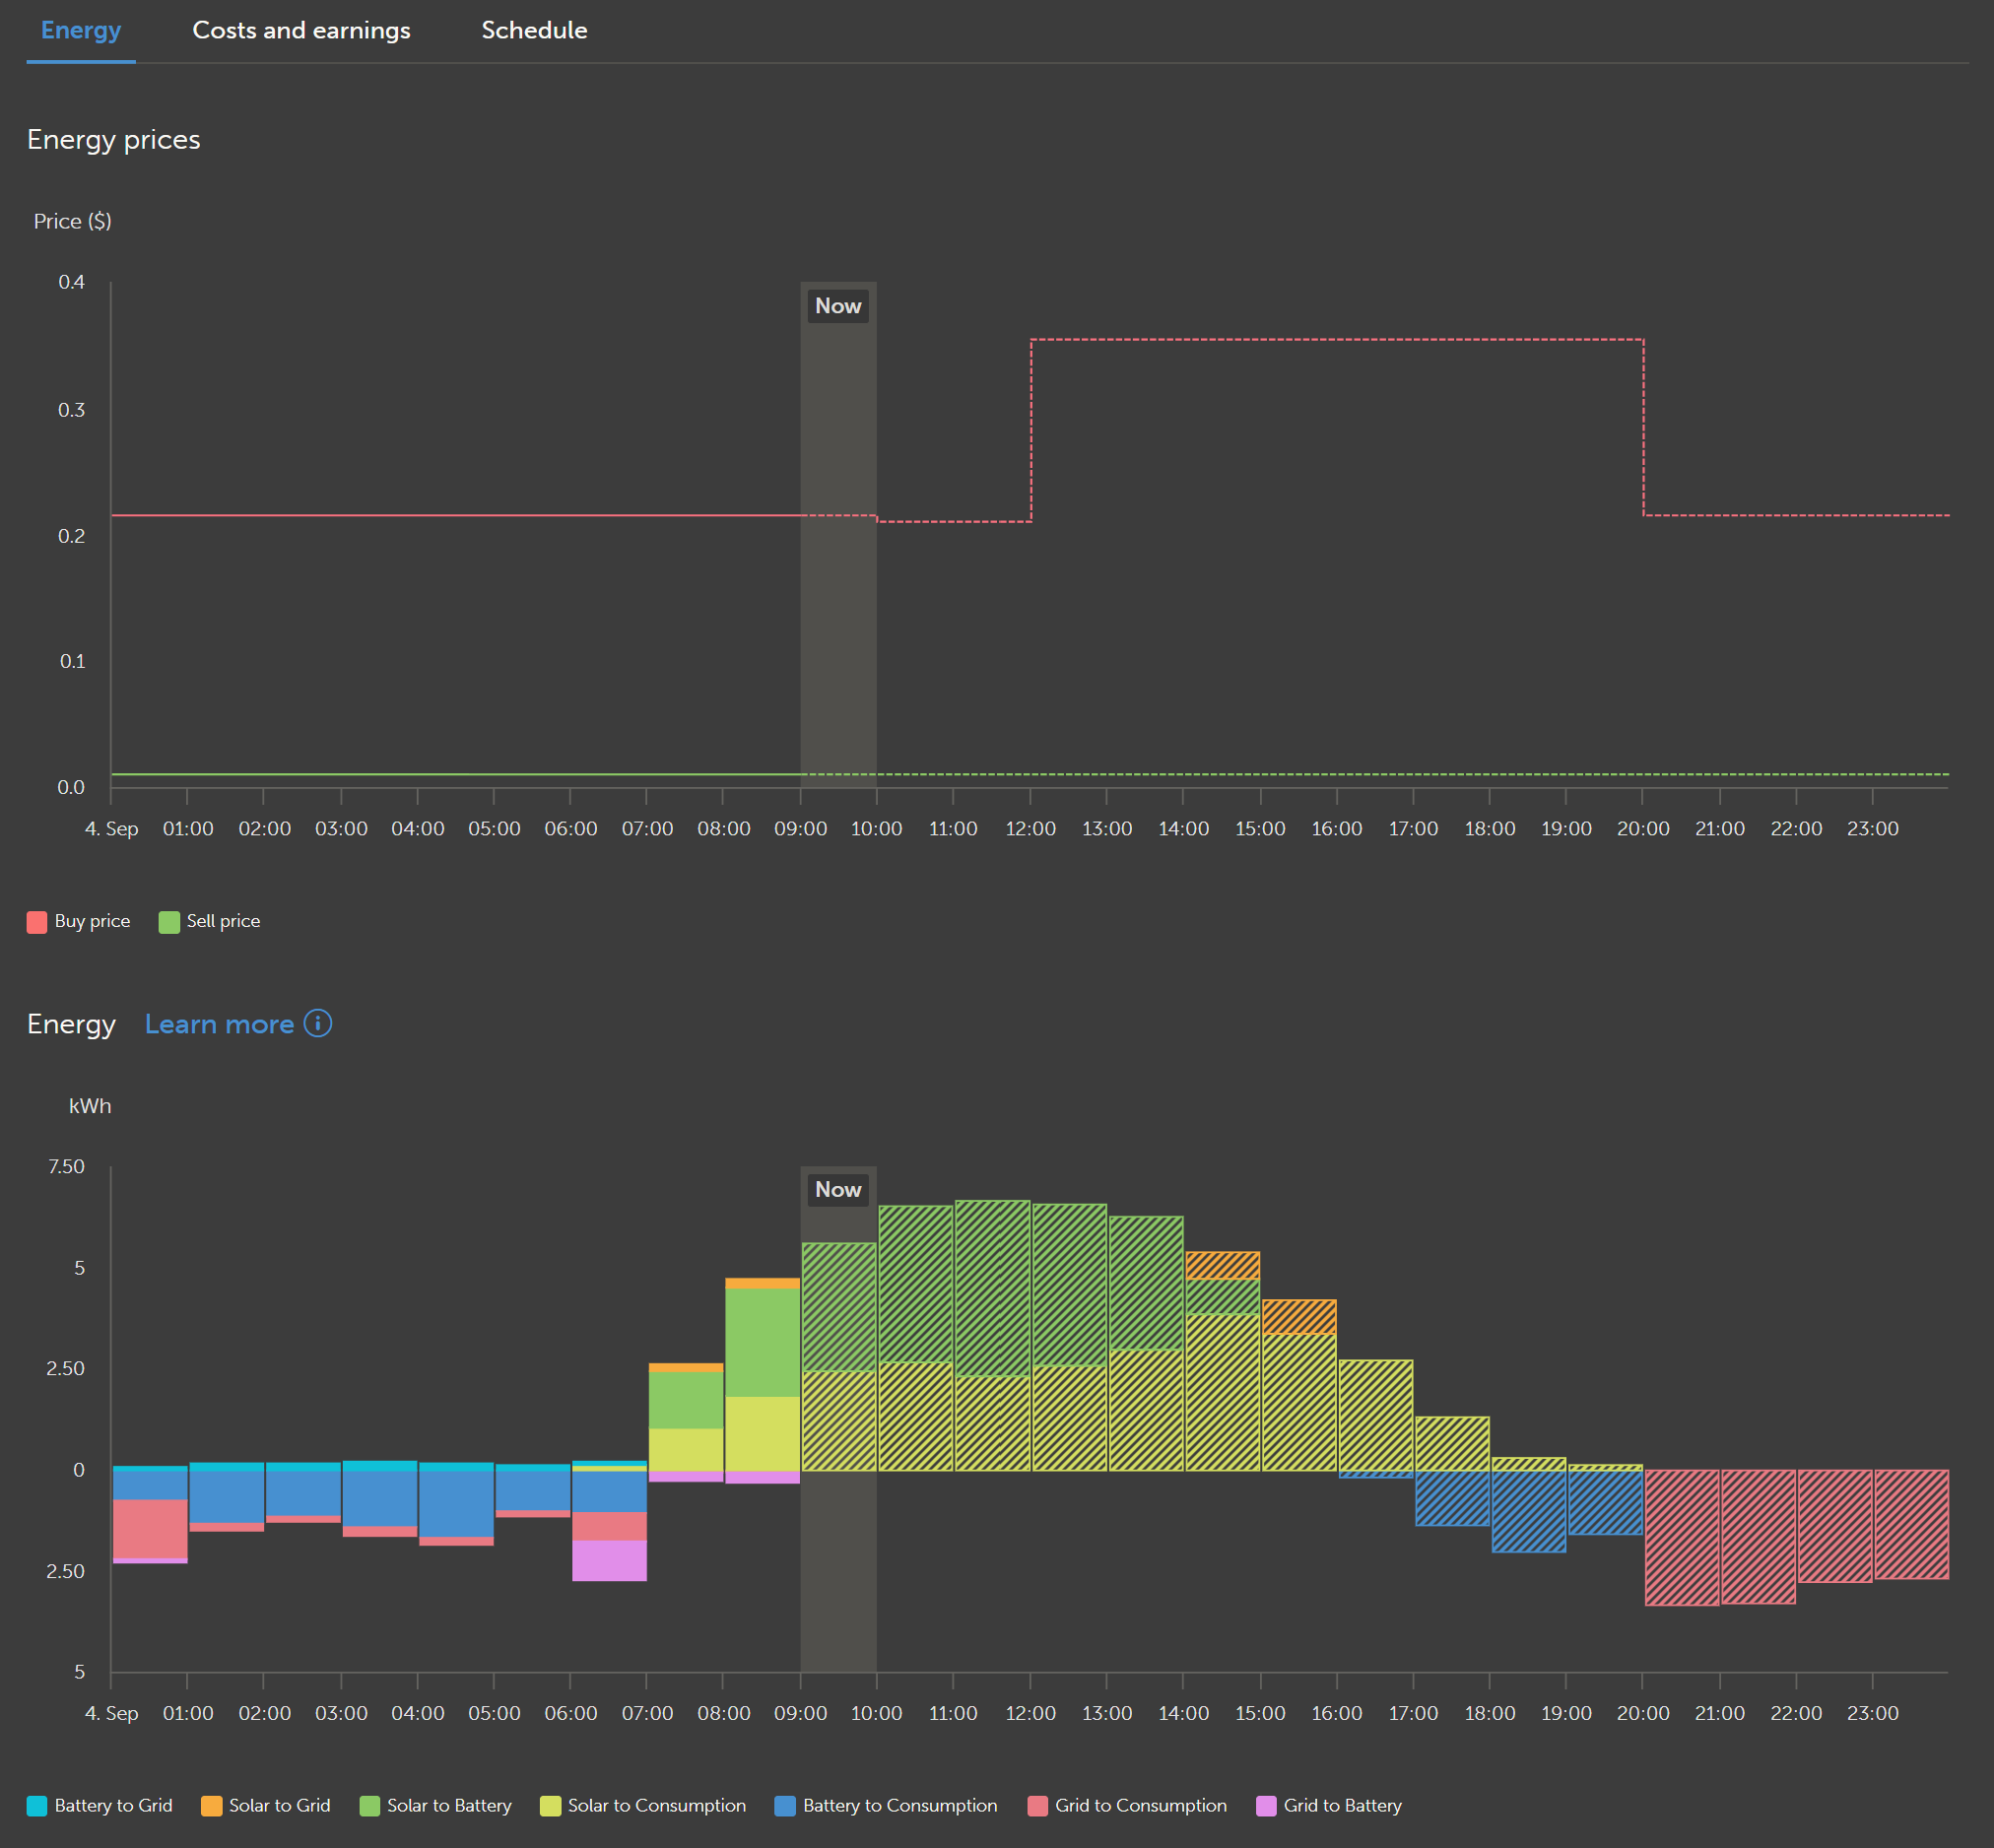
Task: Click Solar to Grid orange swatch
Action: (x=211, y=1805)
